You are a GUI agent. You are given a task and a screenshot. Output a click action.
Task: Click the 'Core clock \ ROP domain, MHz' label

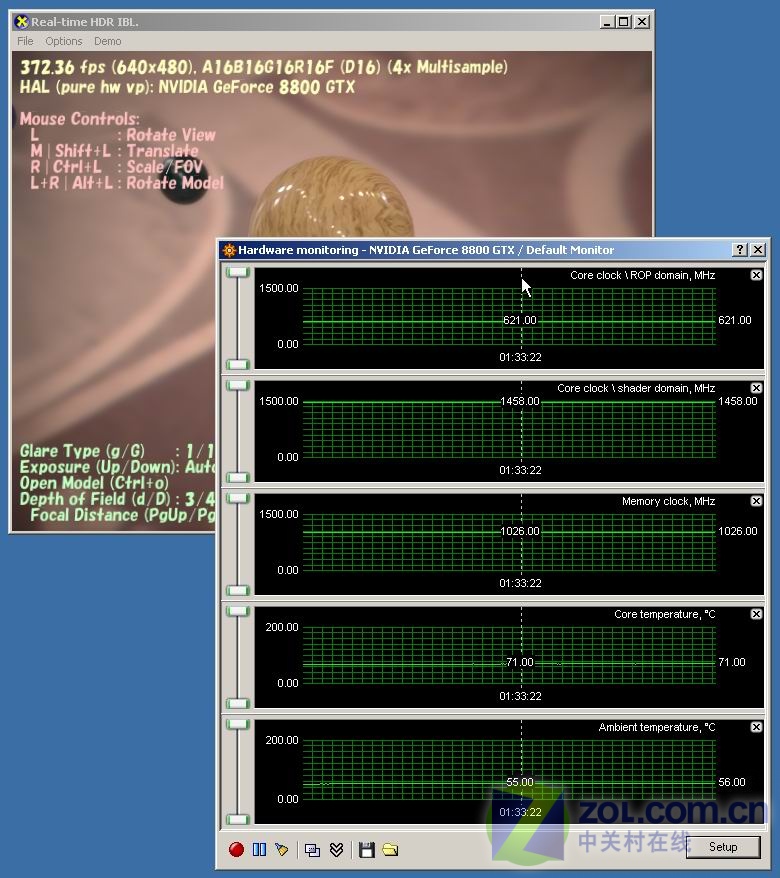point(642,275)
